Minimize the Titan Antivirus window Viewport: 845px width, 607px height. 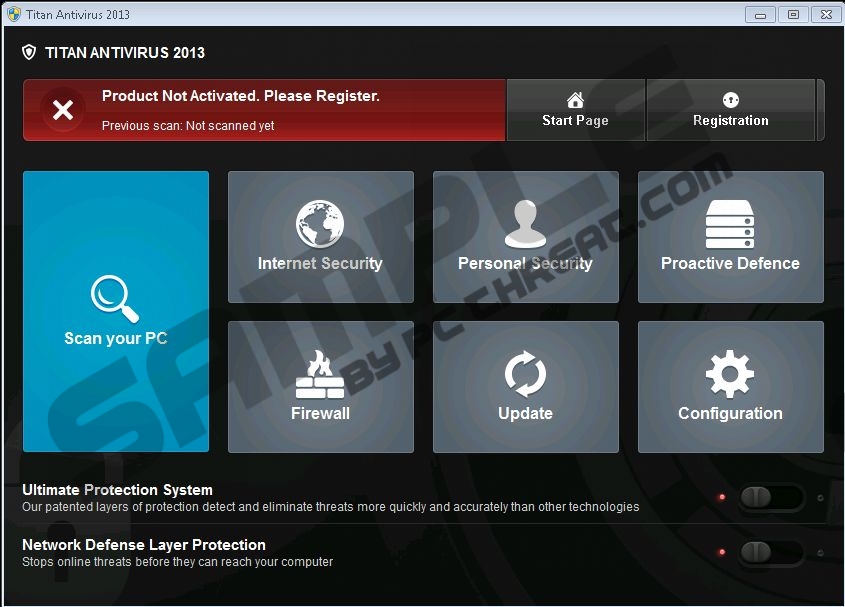[760, 15]
